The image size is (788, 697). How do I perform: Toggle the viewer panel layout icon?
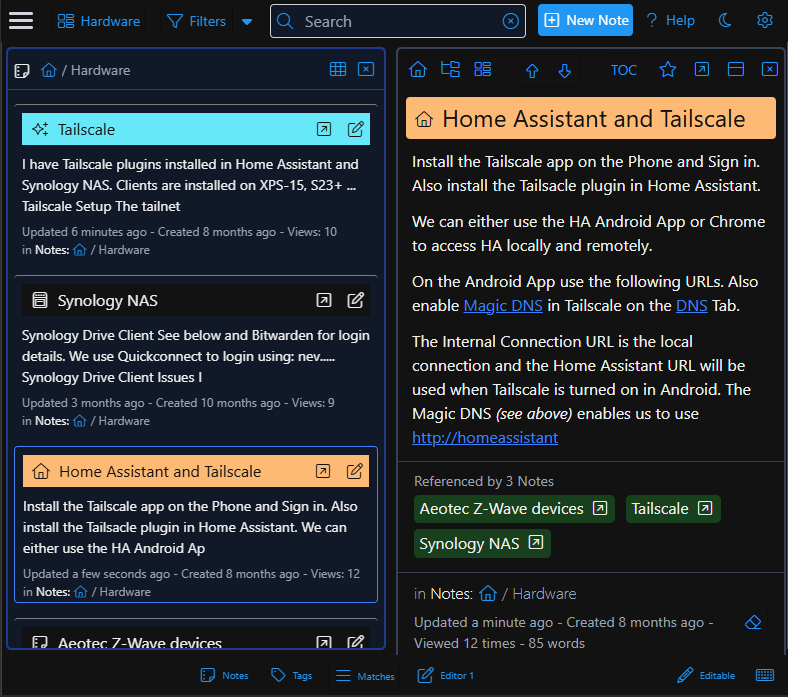[735, 69]
